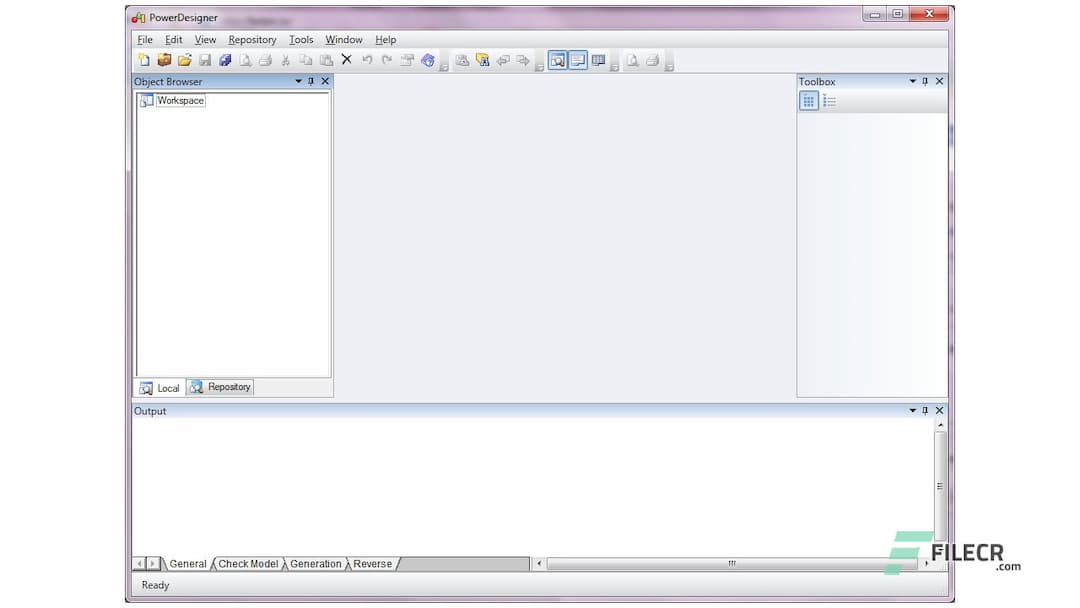Select the Workspace node in Object Browser
Image resolution: width=1080 pixels, height=608 pixels.
pos(178,100)
